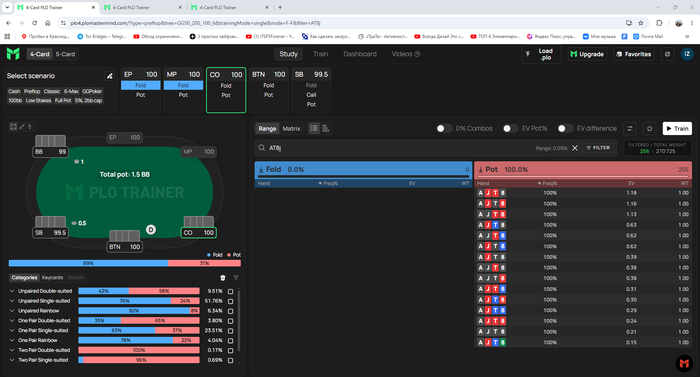Click the FILTER button
This screenshot has width=700, height=377.
click(x=598, y=148)
